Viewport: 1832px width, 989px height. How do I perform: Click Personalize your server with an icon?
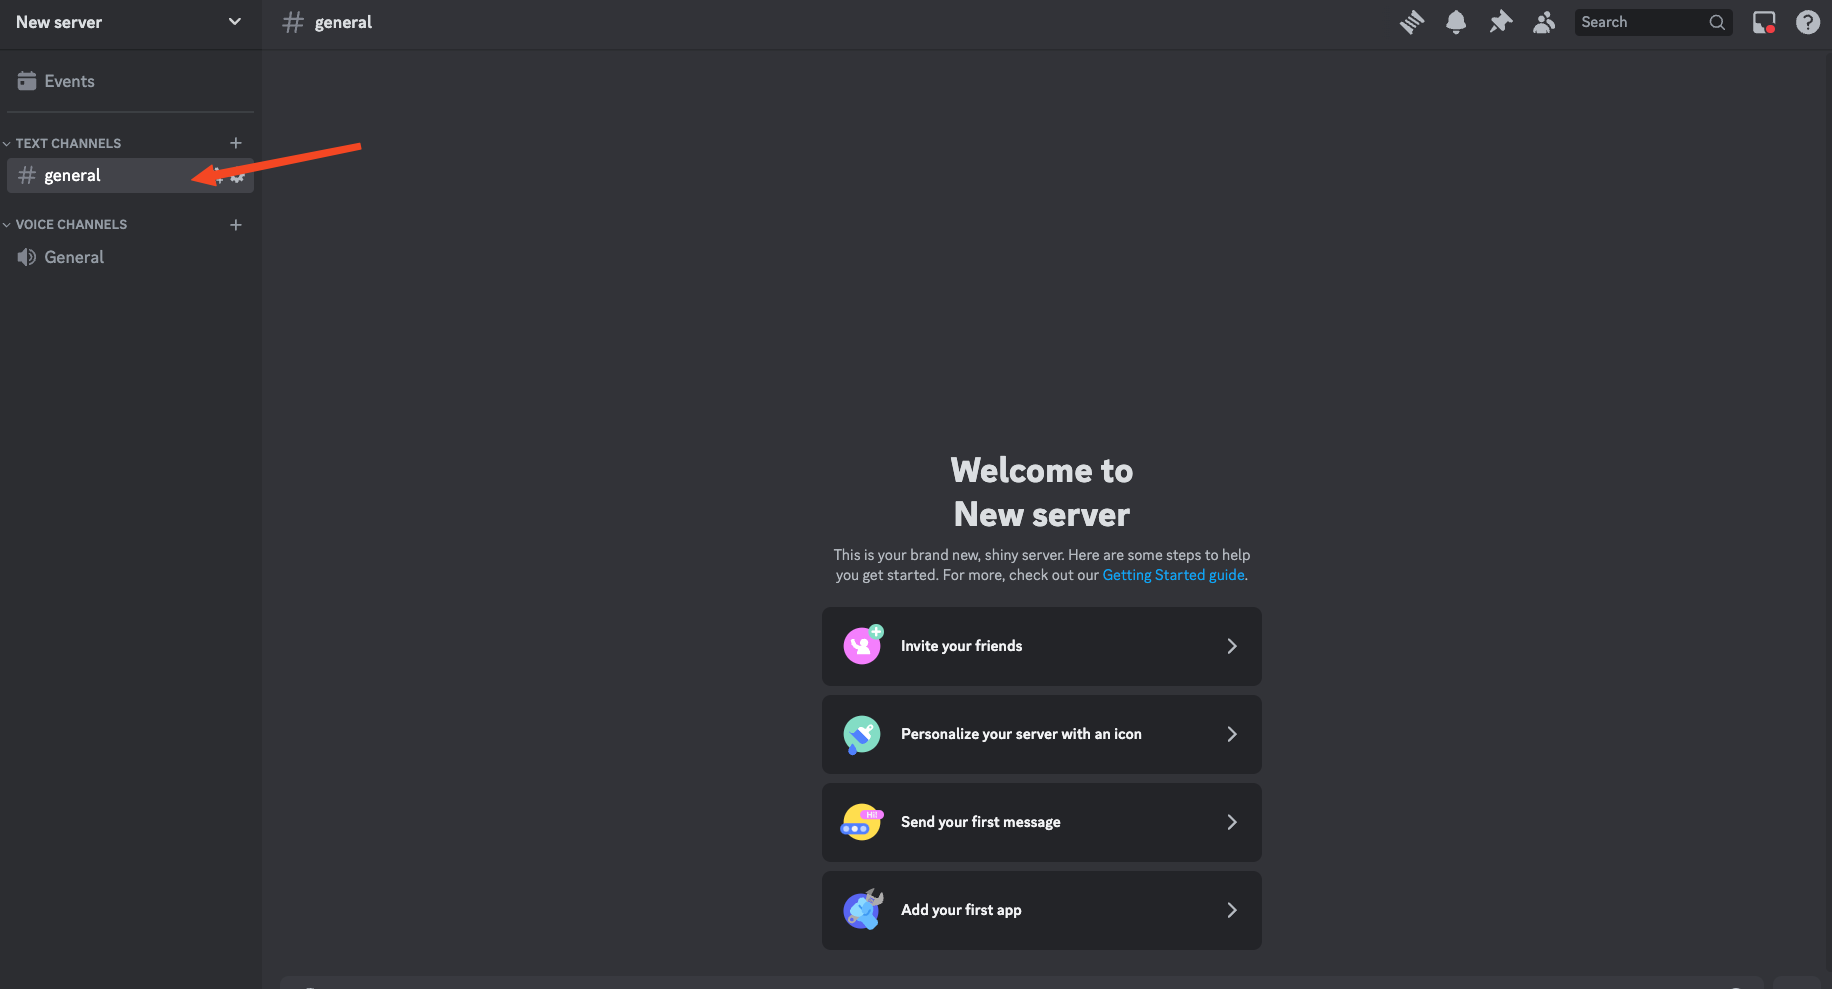tap(1041, 734)
